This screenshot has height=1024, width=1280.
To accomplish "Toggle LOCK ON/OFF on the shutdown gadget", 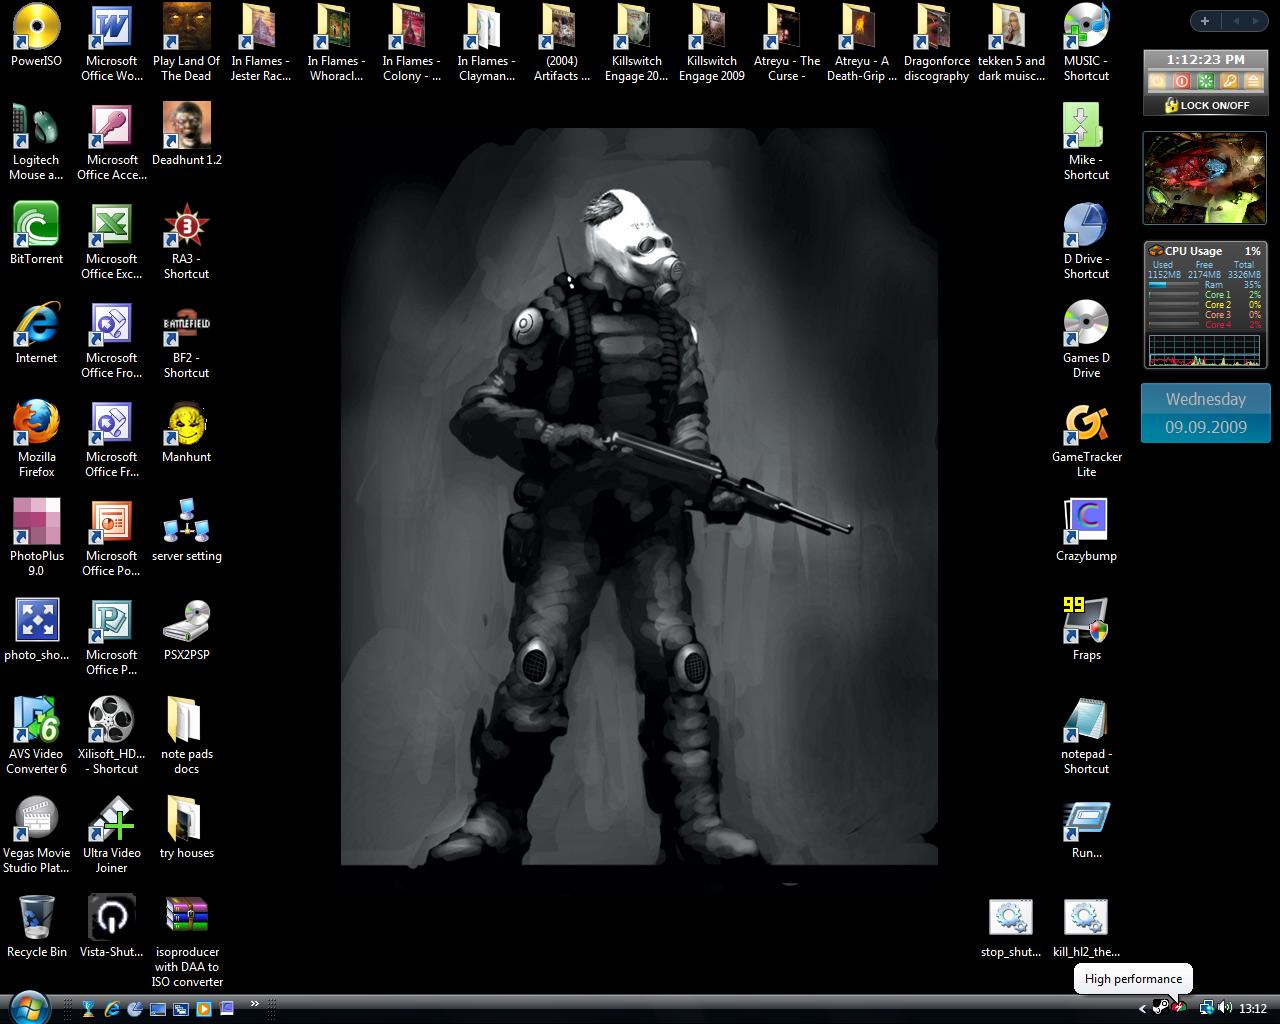I will 1205,105.
